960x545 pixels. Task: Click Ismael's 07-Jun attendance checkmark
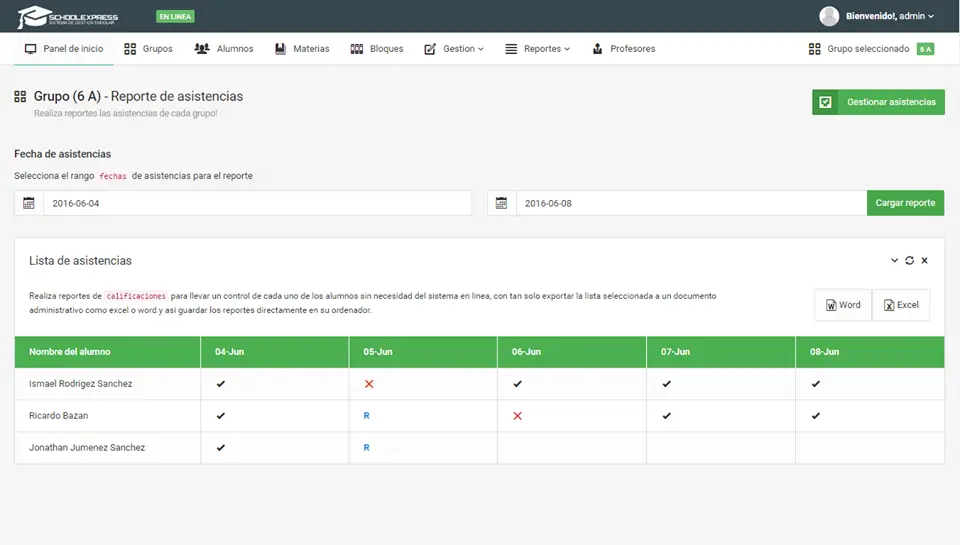pos(667,384)
